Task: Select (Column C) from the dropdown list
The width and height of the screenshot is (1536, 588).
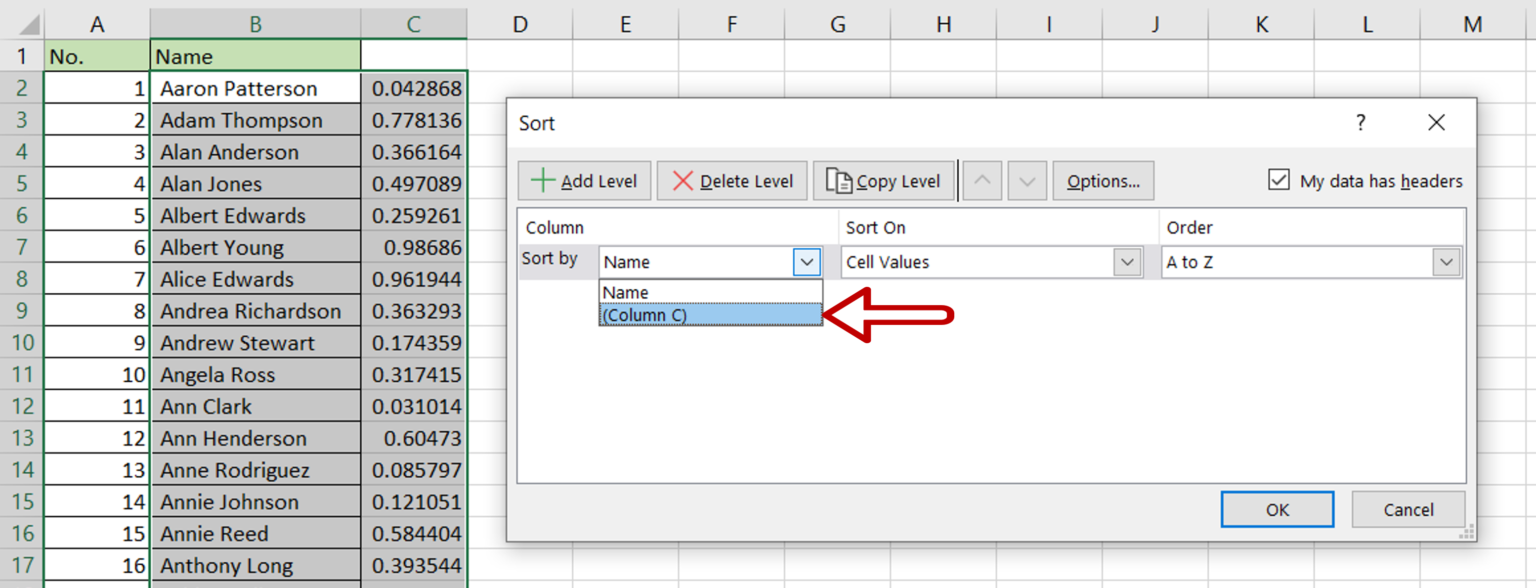Action: [x=710, y=315]
